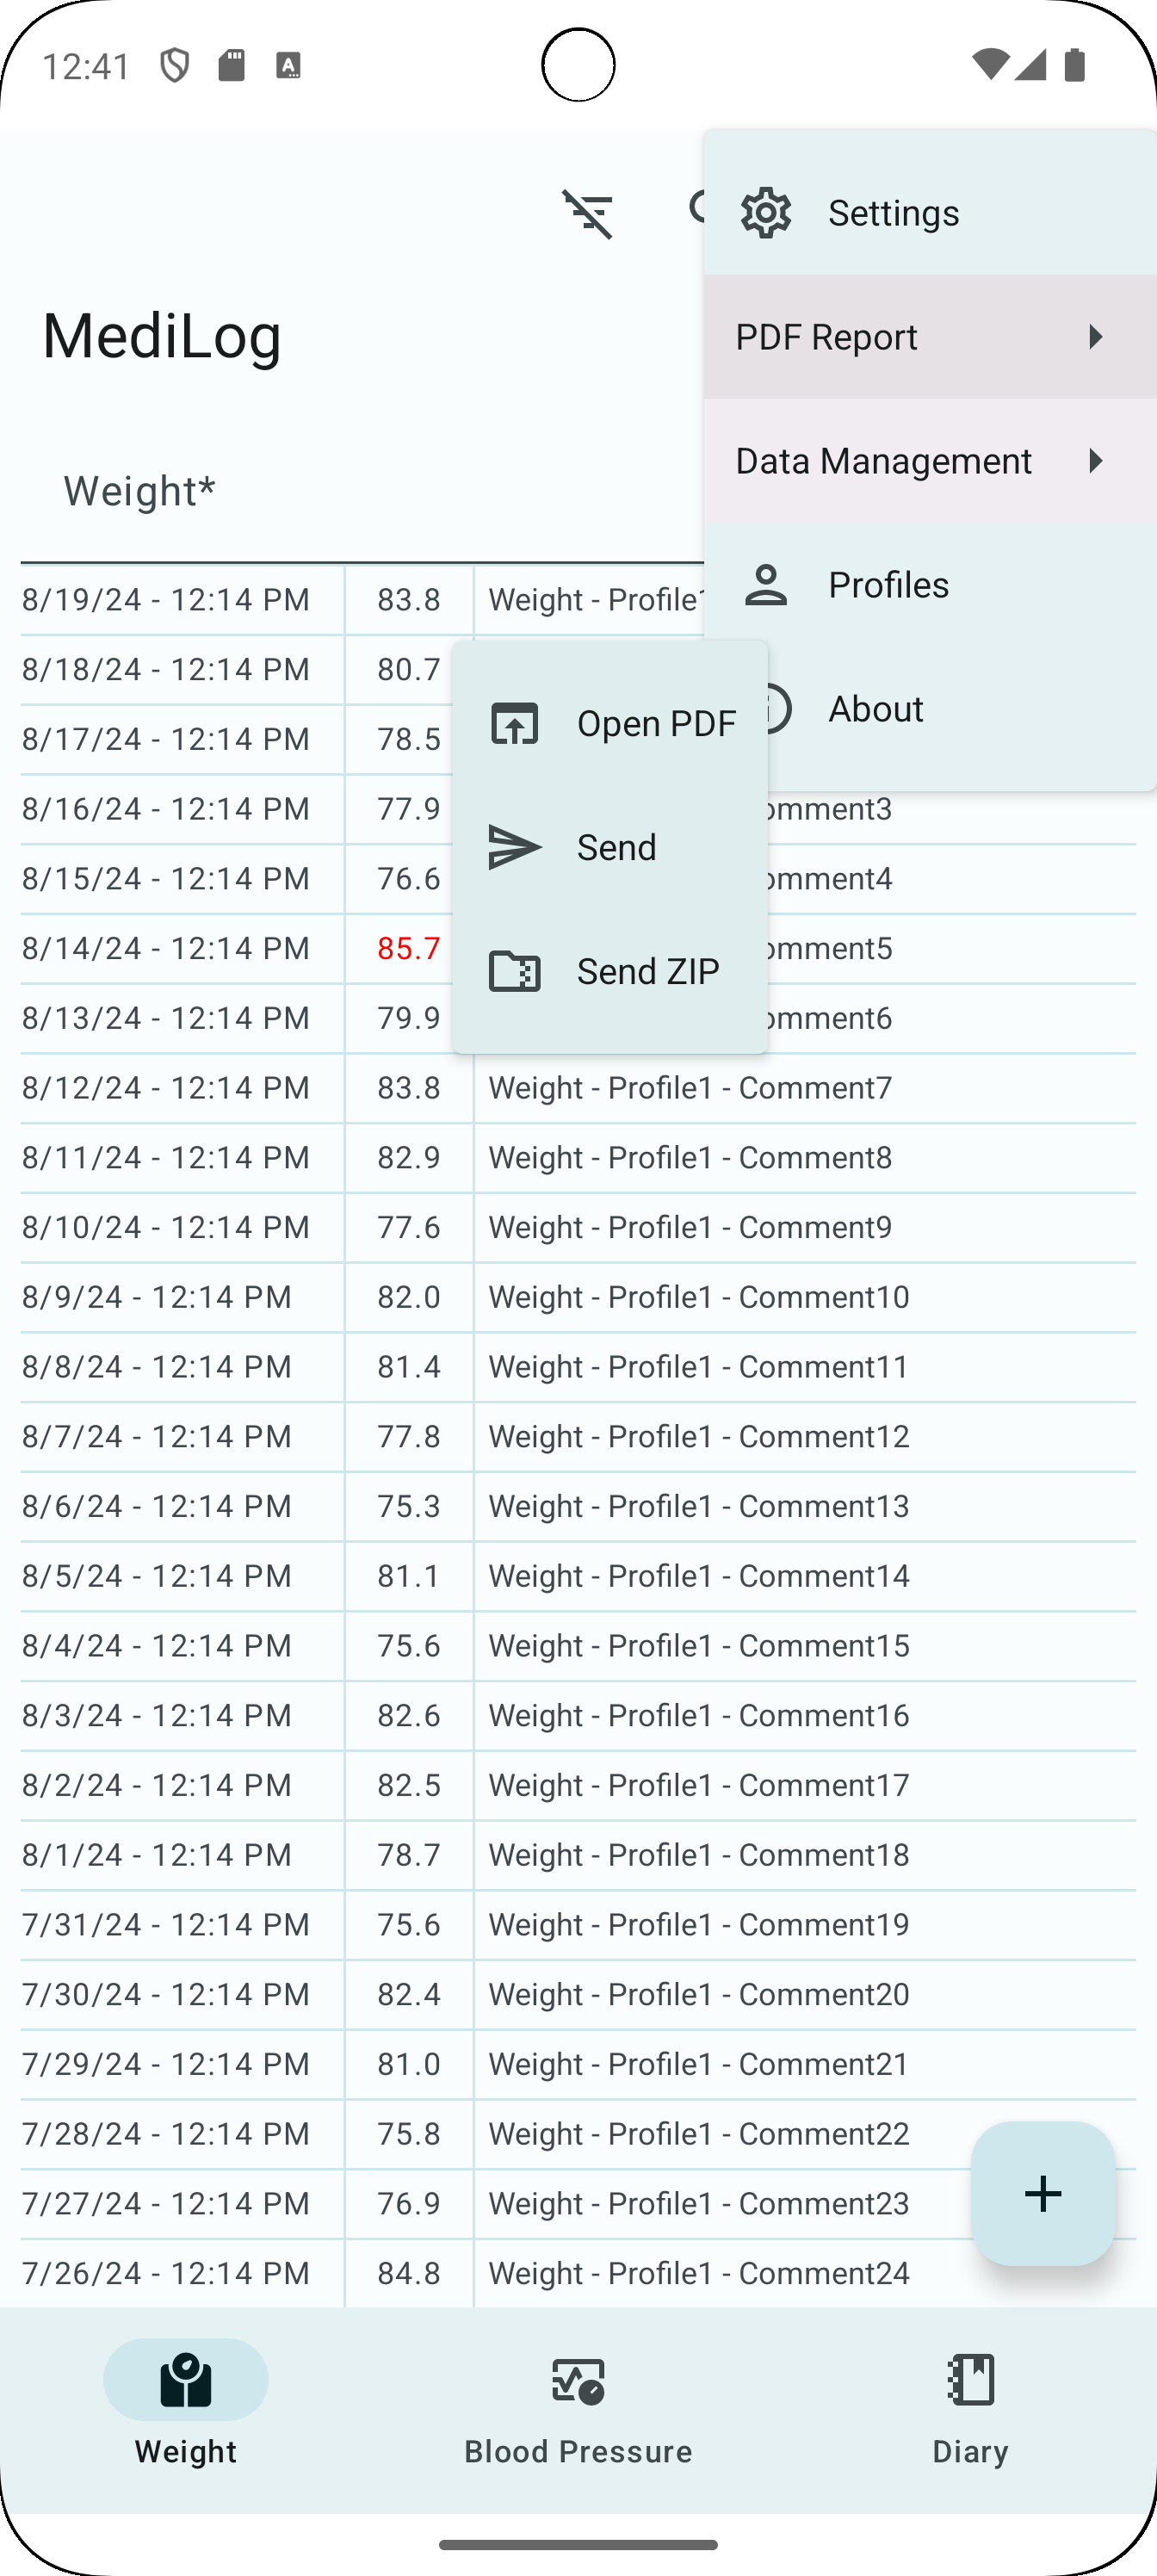
Task: Click the Send paper-plane icon
Action: click(x=514, y=847)
